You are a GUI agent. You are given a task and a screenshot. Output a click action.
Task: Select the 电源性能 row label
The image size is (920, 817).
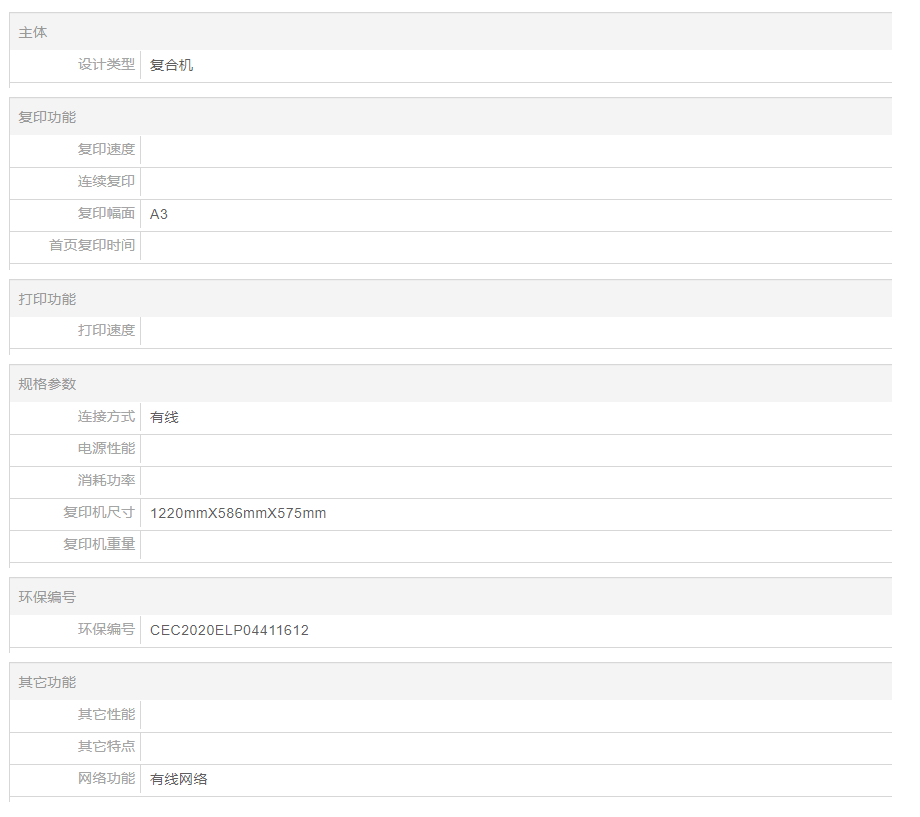pos(106,449)
